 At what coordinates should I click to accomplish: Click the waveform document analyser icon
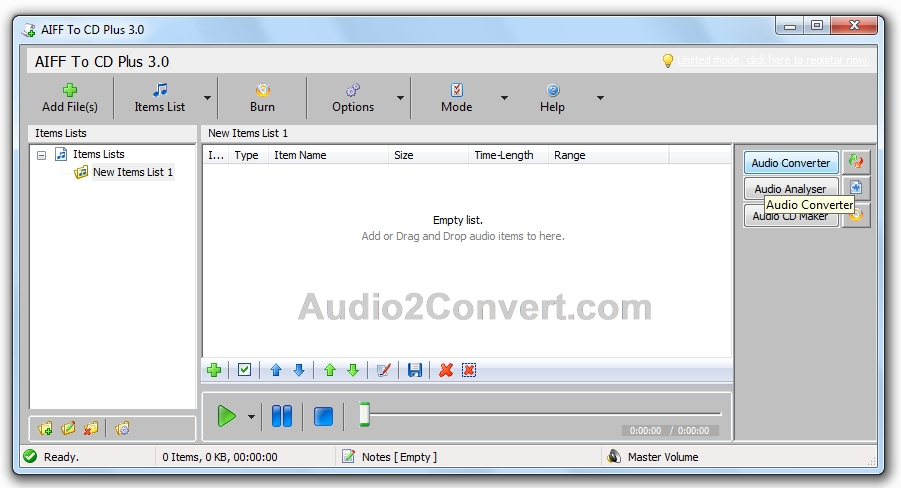tap(856, 187)
